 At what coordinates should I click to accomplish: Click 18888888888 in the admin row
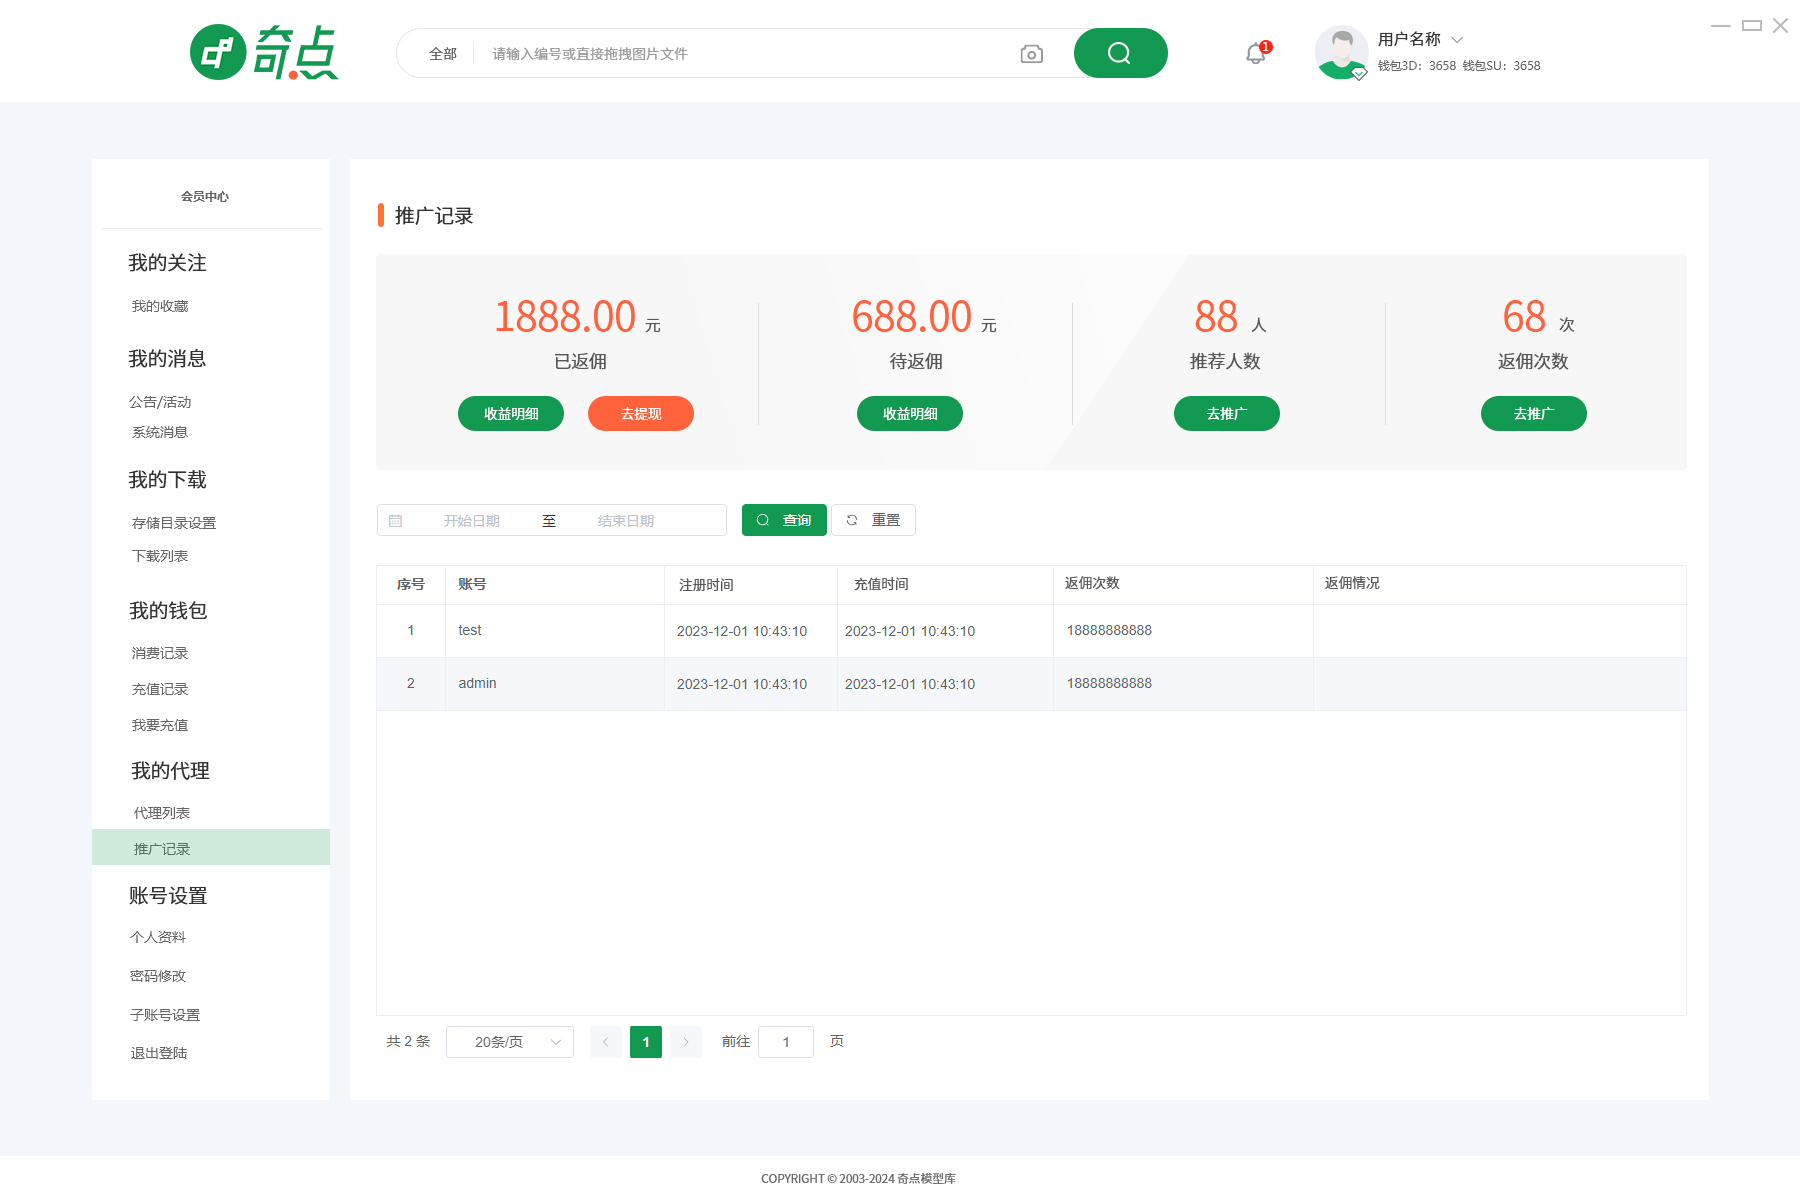pyautogui.click(x=1109, y=683)
